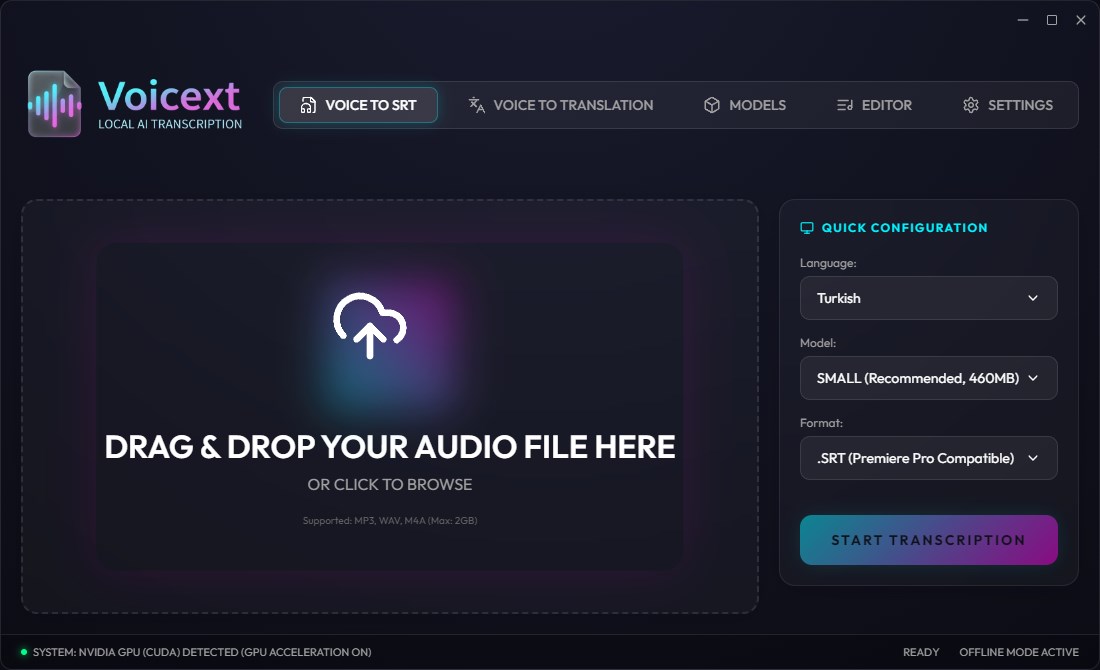Click the 'READY' status text
The height and width of the screenshot is (670, 1100).
coord(921,652)
